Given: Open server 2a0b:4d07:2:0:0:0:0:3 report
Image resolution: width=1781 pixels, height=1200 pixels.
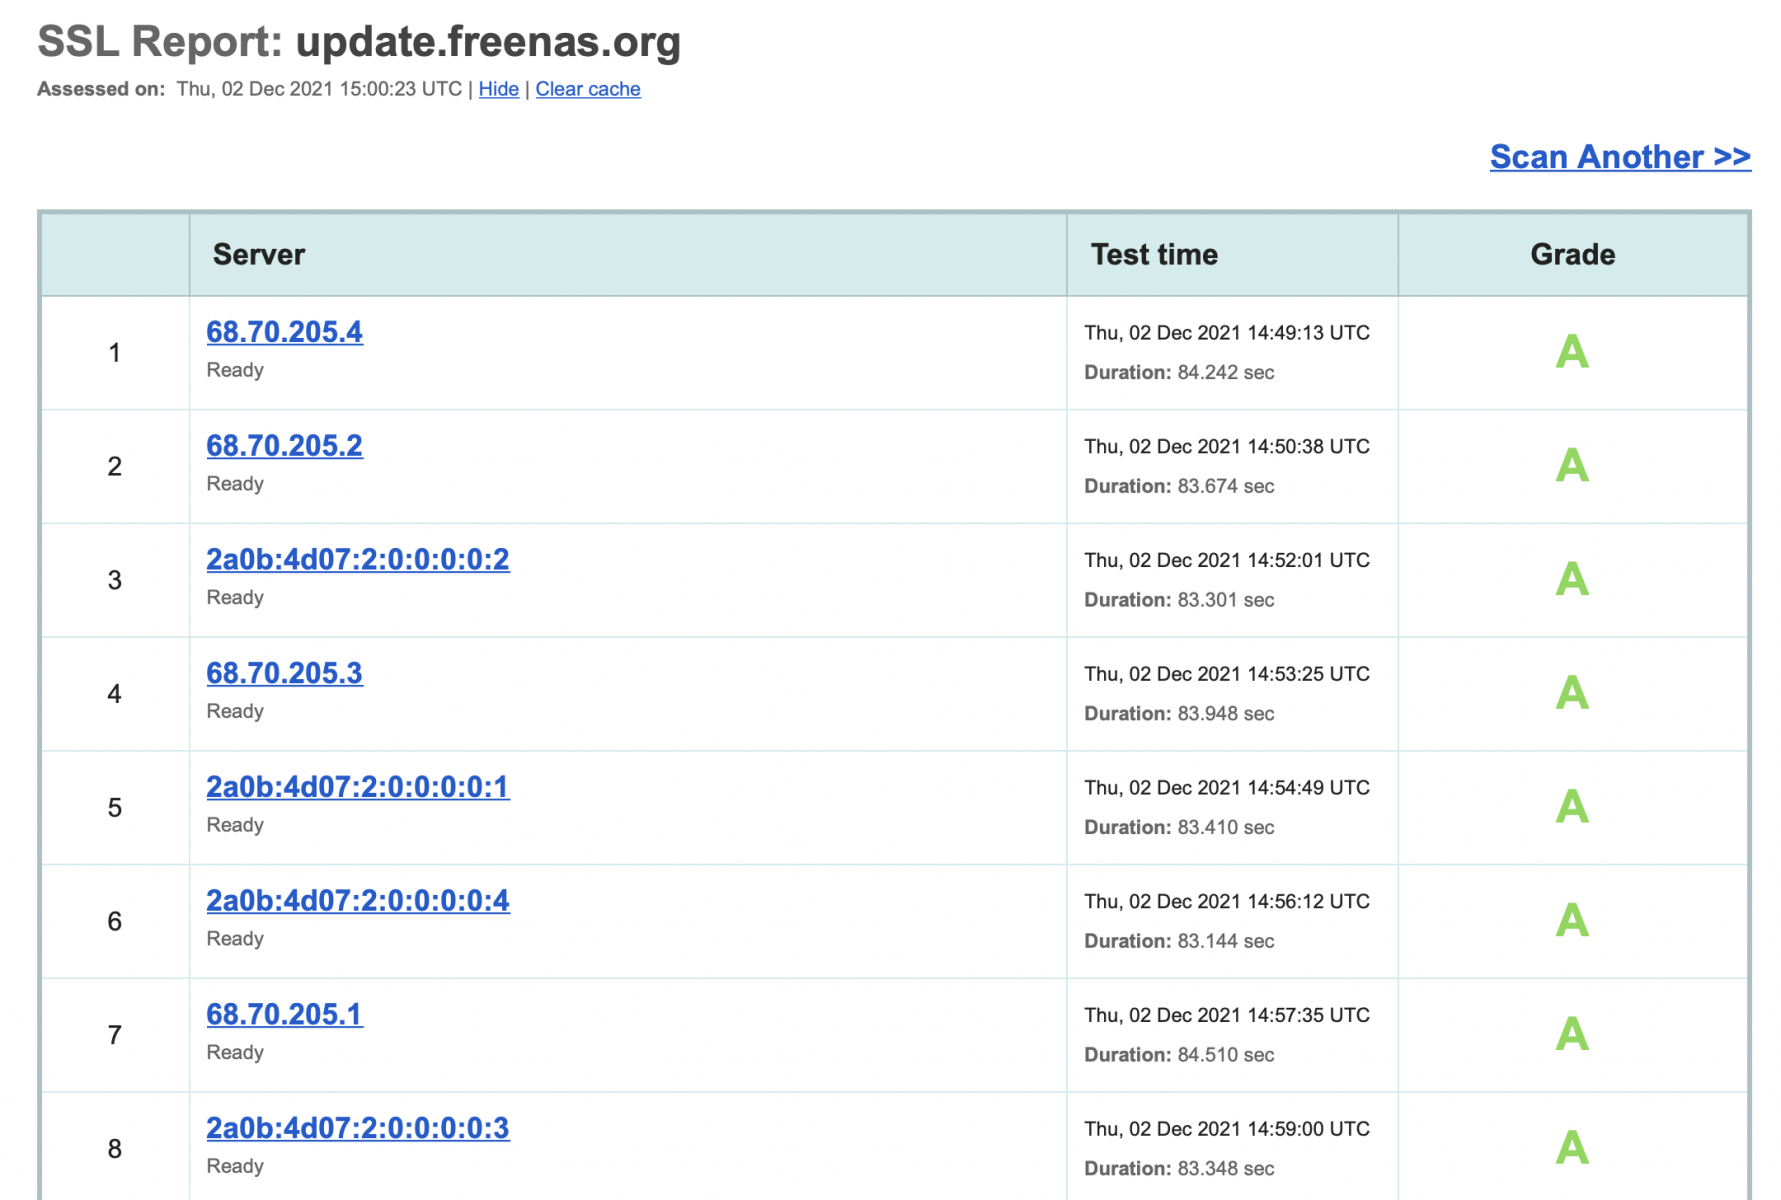Looking at the screenshot, I should pos(358,1128).
